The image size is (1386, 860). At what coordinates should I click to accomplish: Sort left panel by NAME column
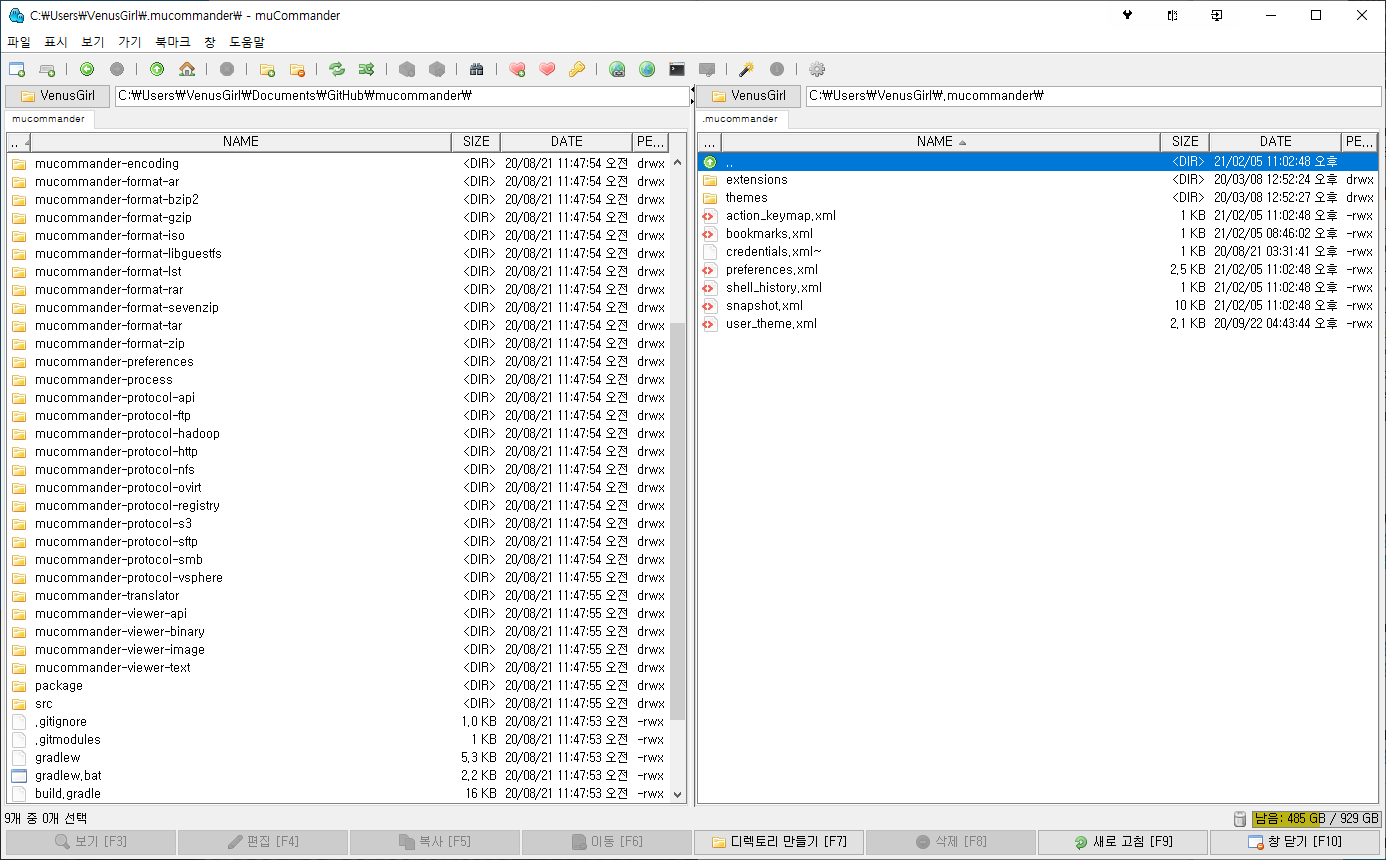pyautogui.click(x=240, y=142)
